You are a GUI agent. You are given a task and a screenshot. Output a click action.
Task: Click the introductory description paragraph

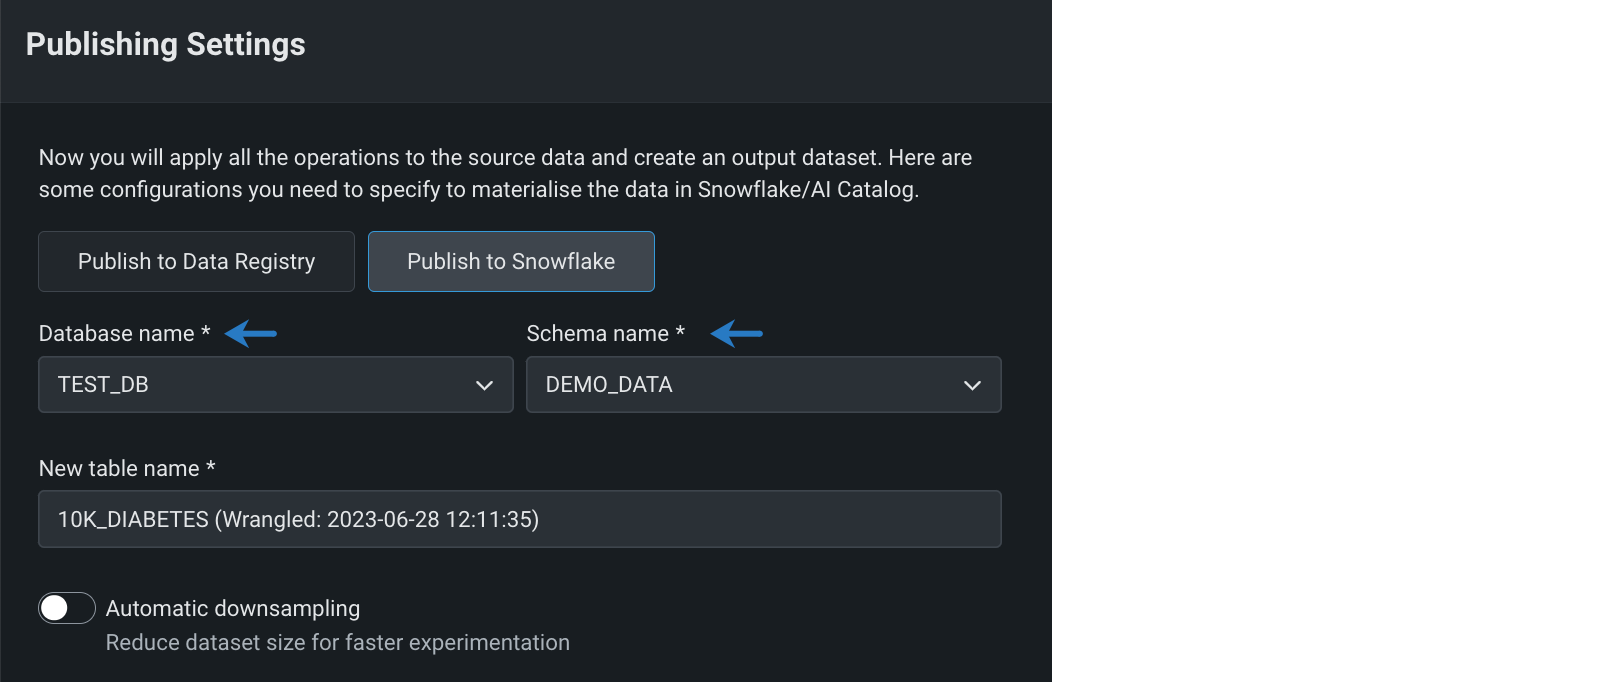505,173
